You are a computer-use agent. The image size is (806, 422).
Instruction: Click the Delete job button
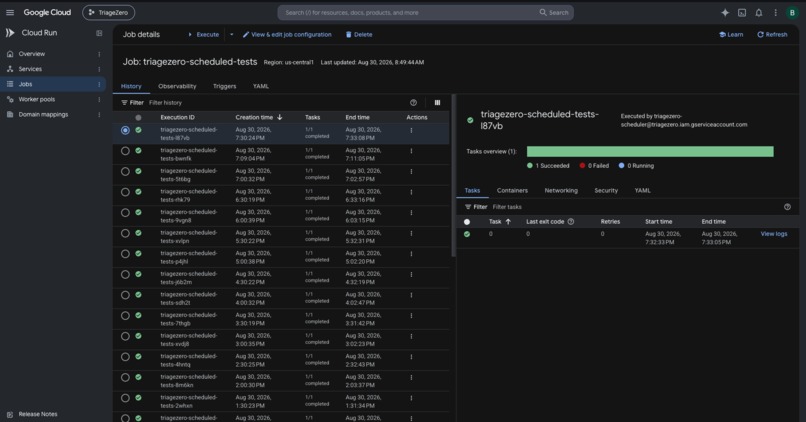pyautogui.click(x=359, y=34)
